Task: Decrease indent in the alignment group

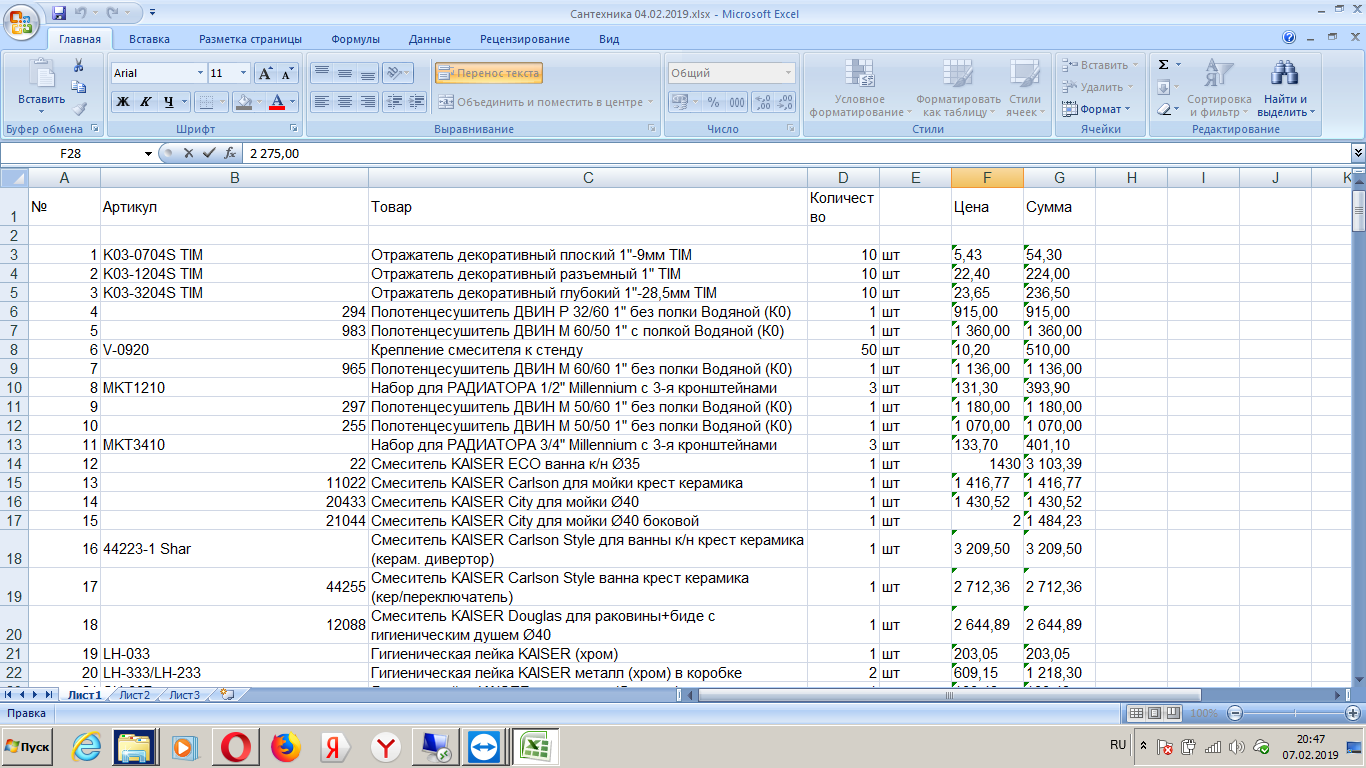Action: coord(393,101)
